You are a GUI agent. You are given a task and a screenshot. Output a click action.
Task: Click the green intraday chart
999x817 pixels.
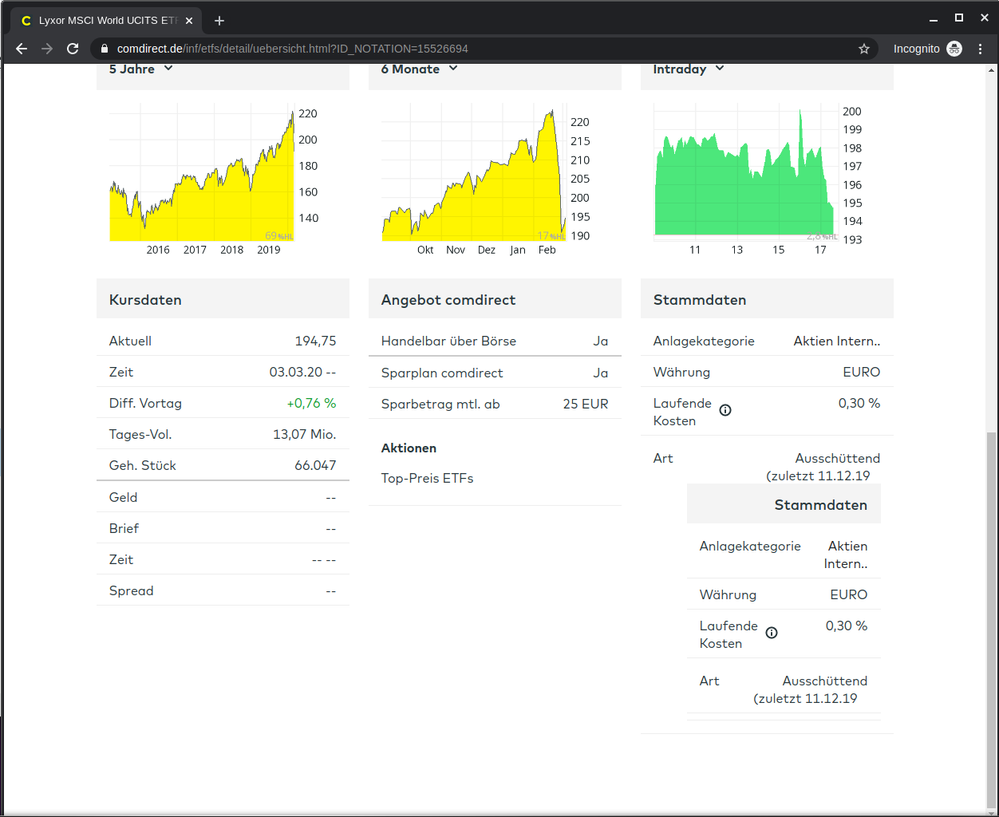[740, 190]
